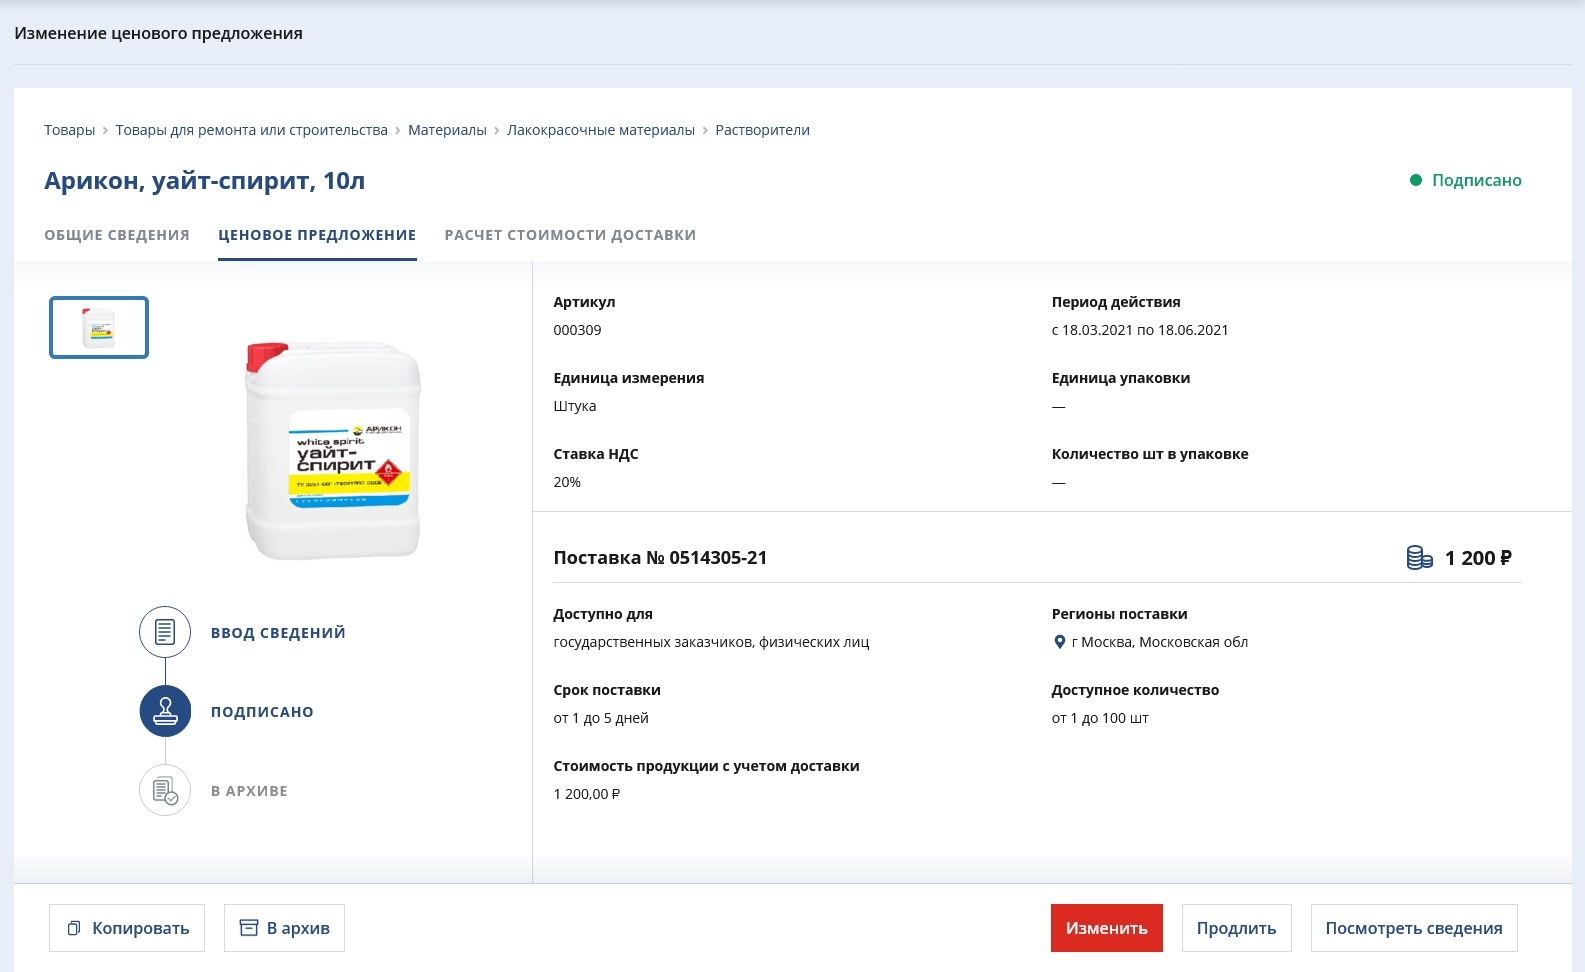Click the large canister product image
1585x972 pixels.
point(334,450)
